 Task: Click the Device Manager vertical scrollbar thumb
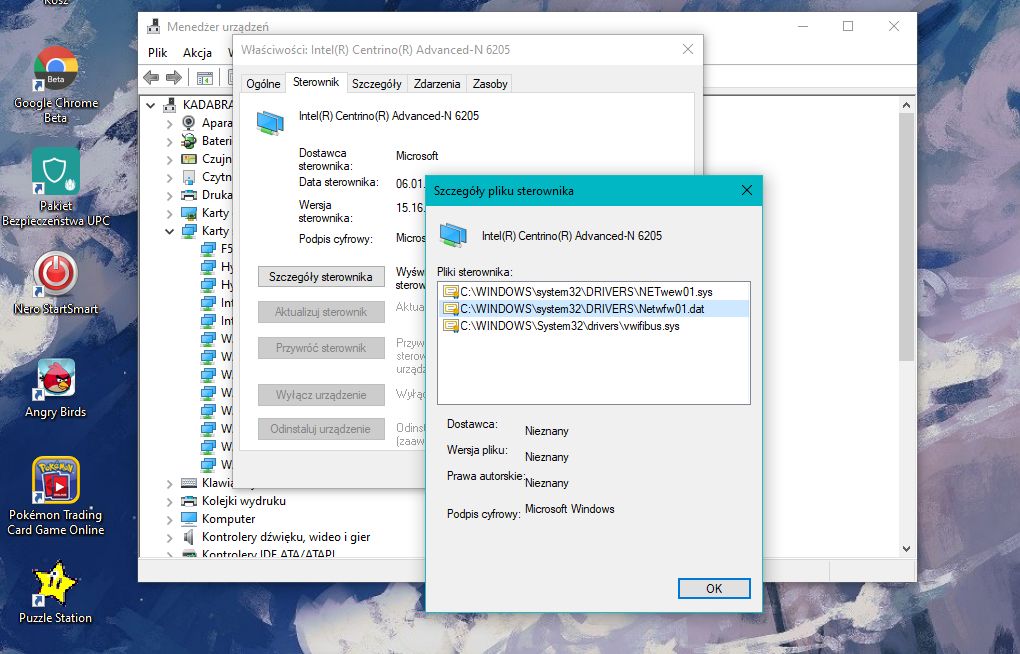click(906, 237)
